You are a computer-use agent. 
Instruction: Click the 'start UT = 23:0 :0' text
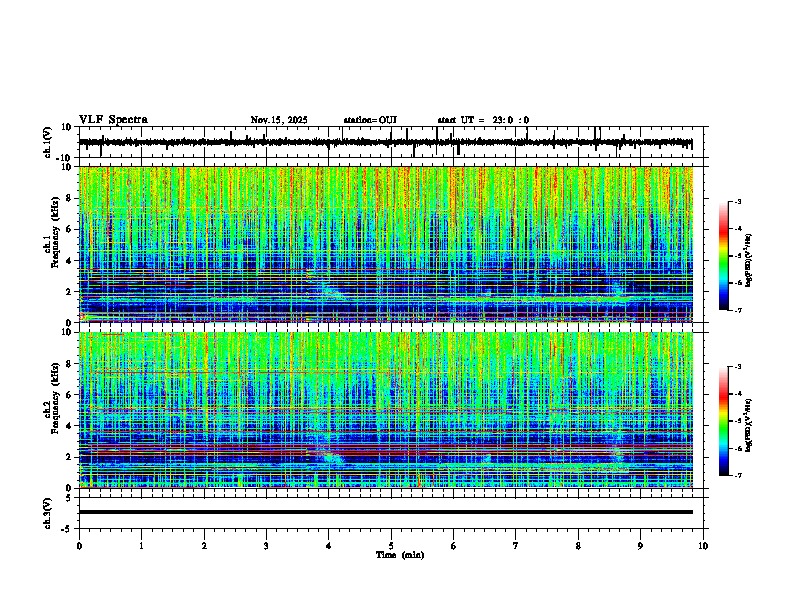click(x=483, y=120)
